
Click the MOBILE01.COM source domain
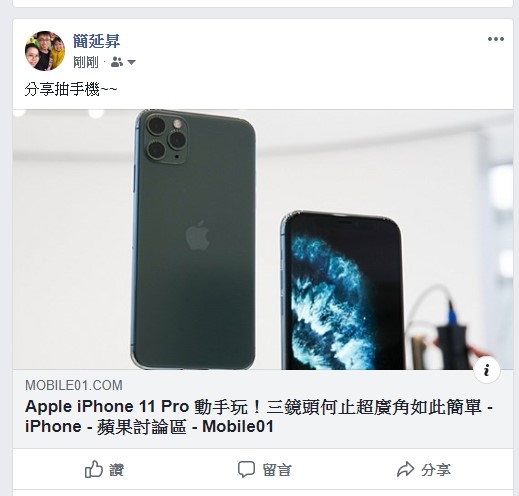coord(74,385)
